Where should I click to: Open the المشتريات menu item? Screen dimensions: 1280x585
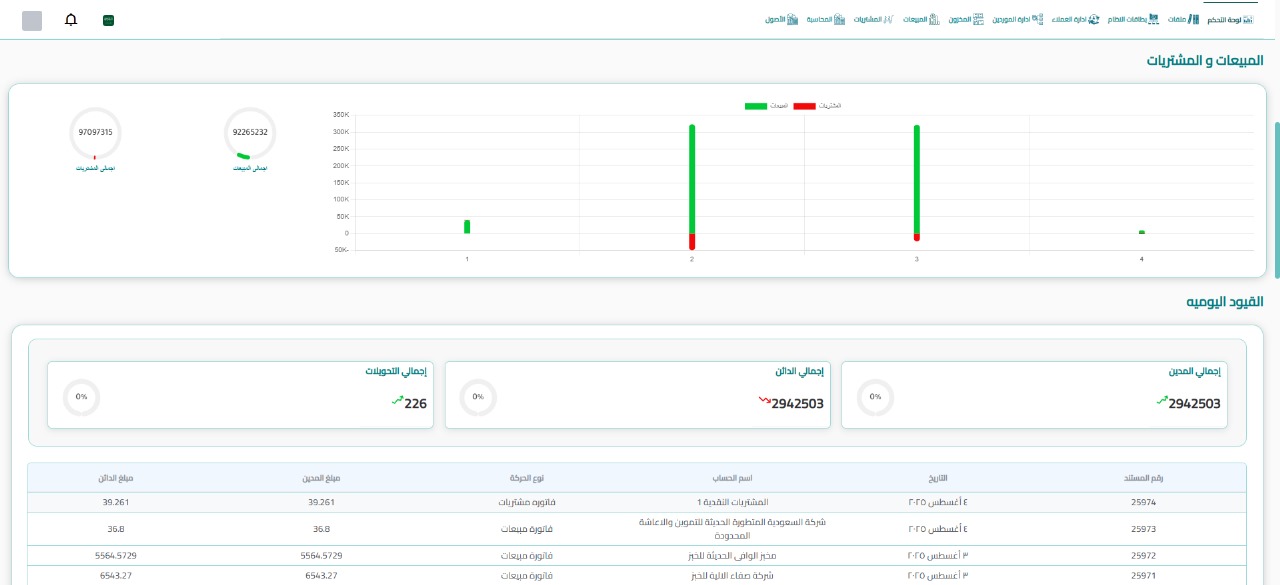(866, 20)
